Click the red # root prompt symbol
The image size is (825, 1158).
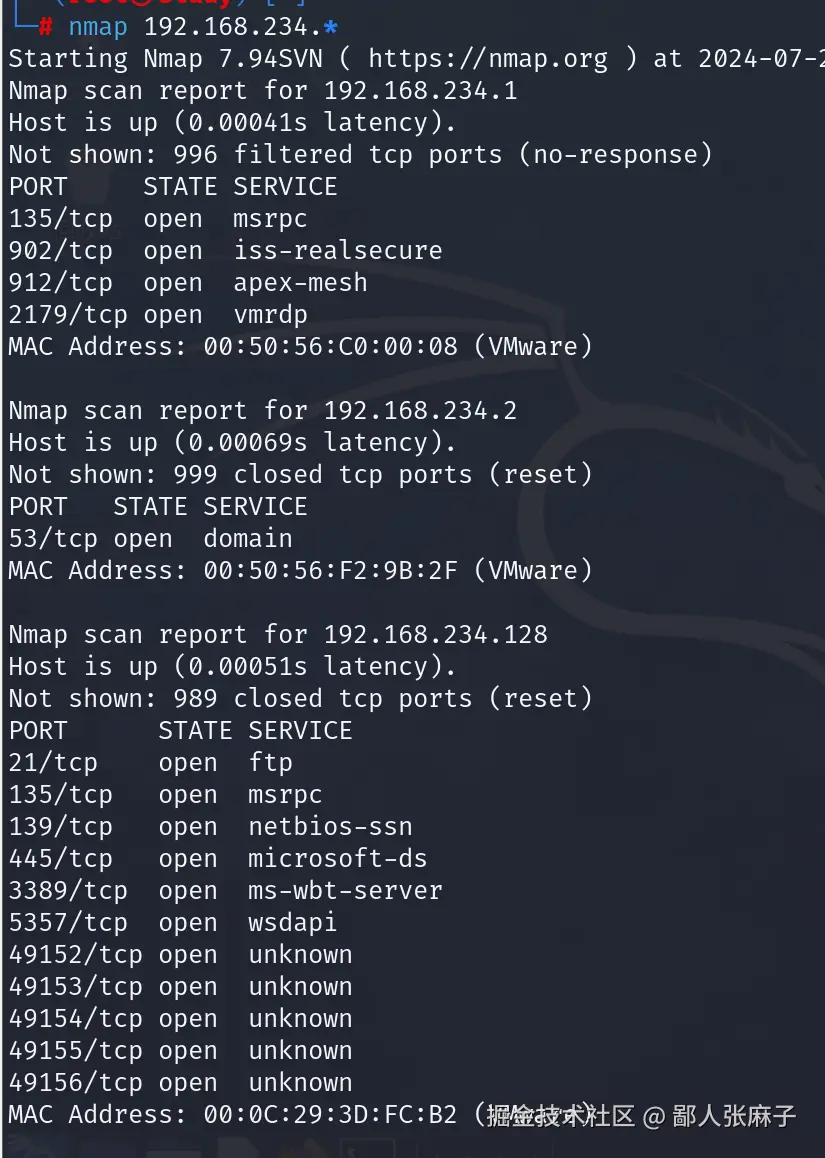(46, 27)
